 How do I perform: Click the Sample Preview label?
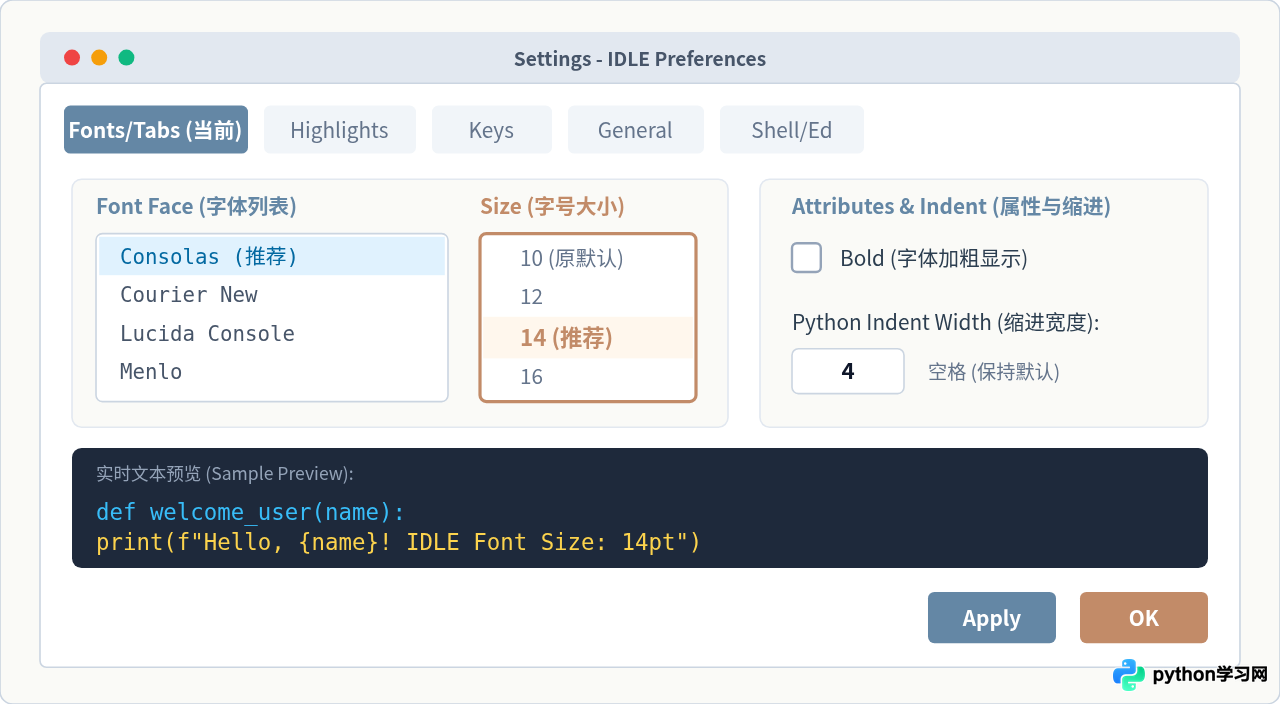pyautogui.click(x=225, y=474)
